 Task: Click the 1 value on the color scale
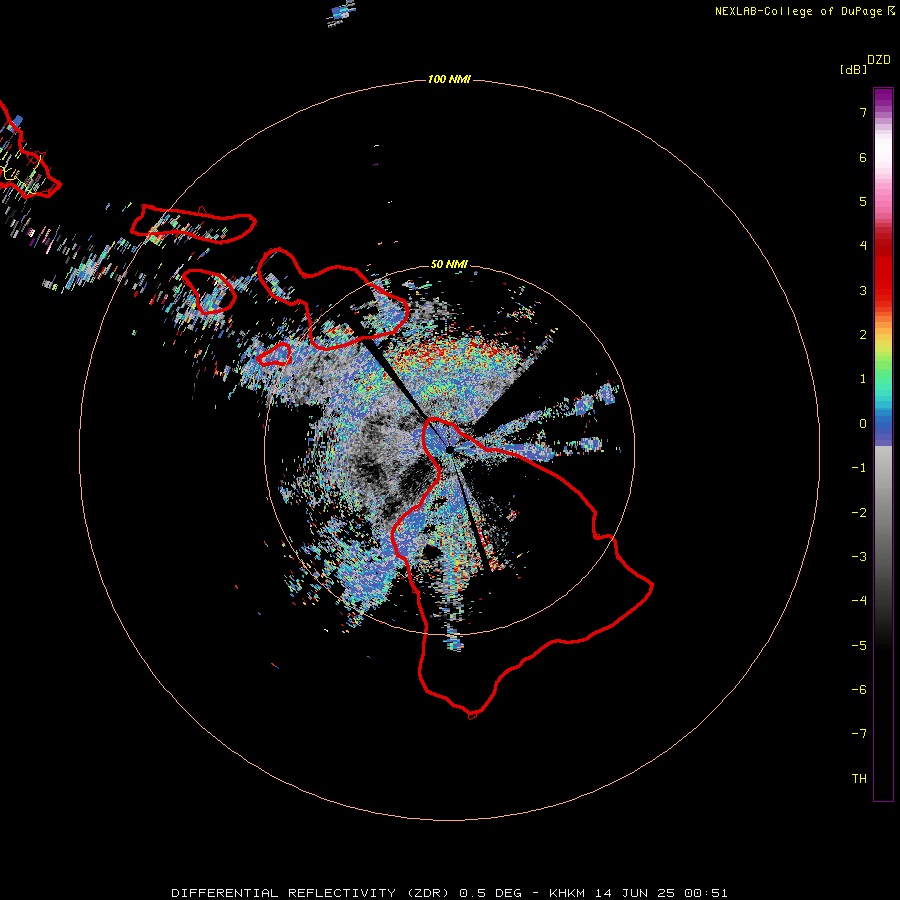tap(863, 379)
